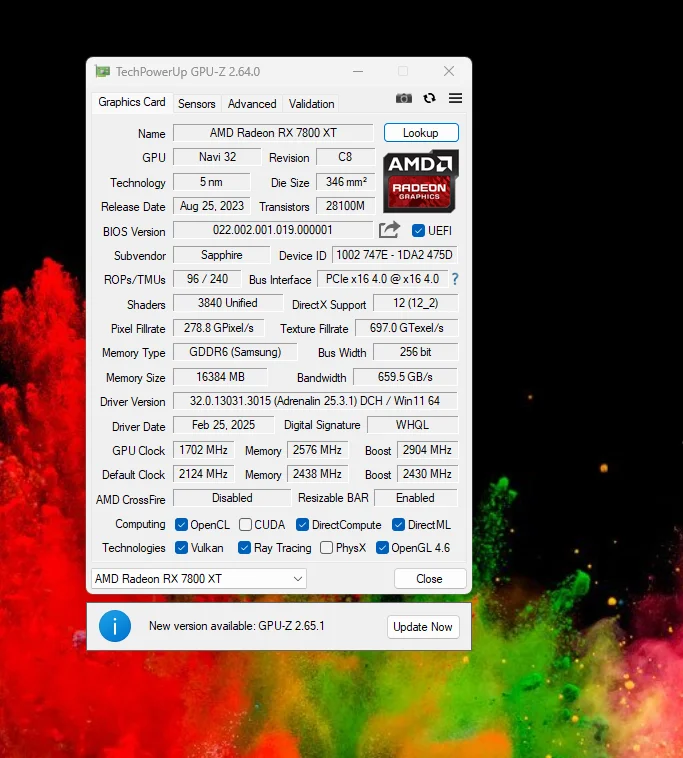Screen dimensions: 683x758
Task: Click the Technology value 5 nm
Action: pyautogui.click(x=211, y=182)
